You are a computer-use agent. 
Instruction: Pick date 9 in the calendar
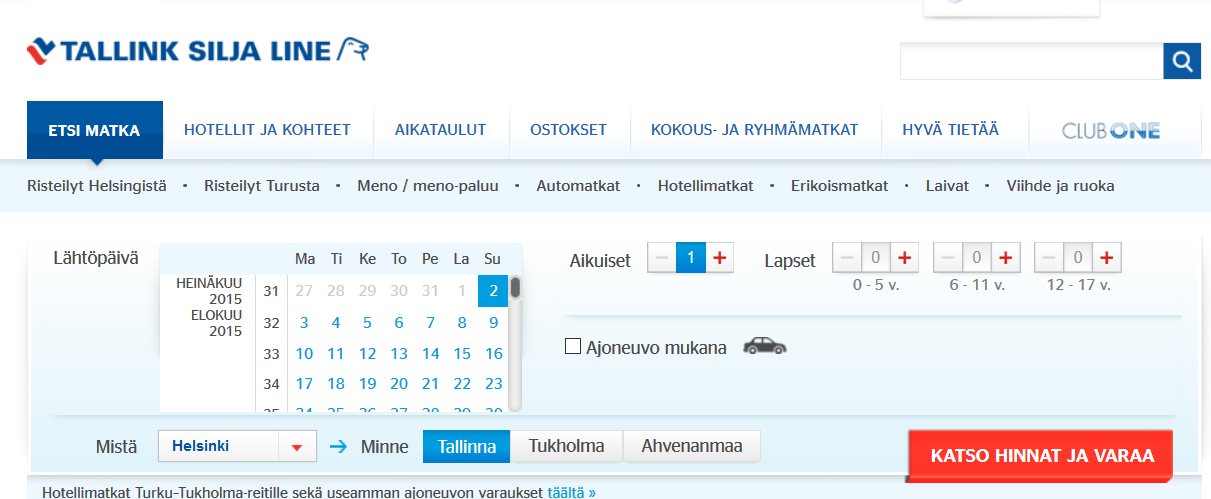493,323
